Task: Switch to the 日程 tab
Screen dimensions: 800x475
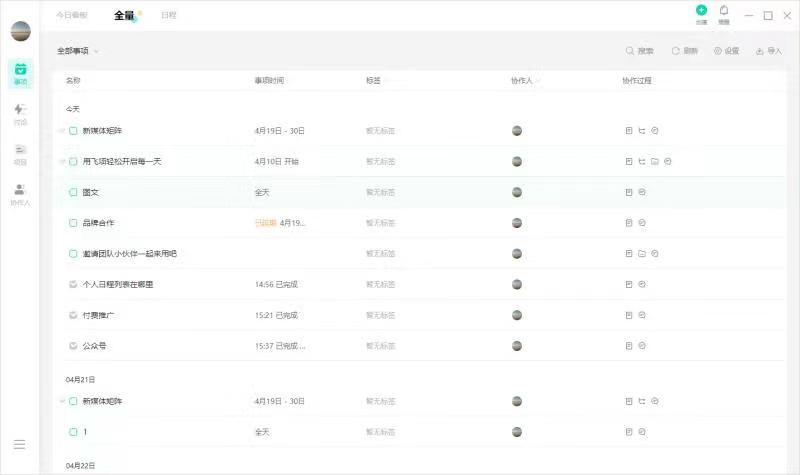Action: (168, 15)
